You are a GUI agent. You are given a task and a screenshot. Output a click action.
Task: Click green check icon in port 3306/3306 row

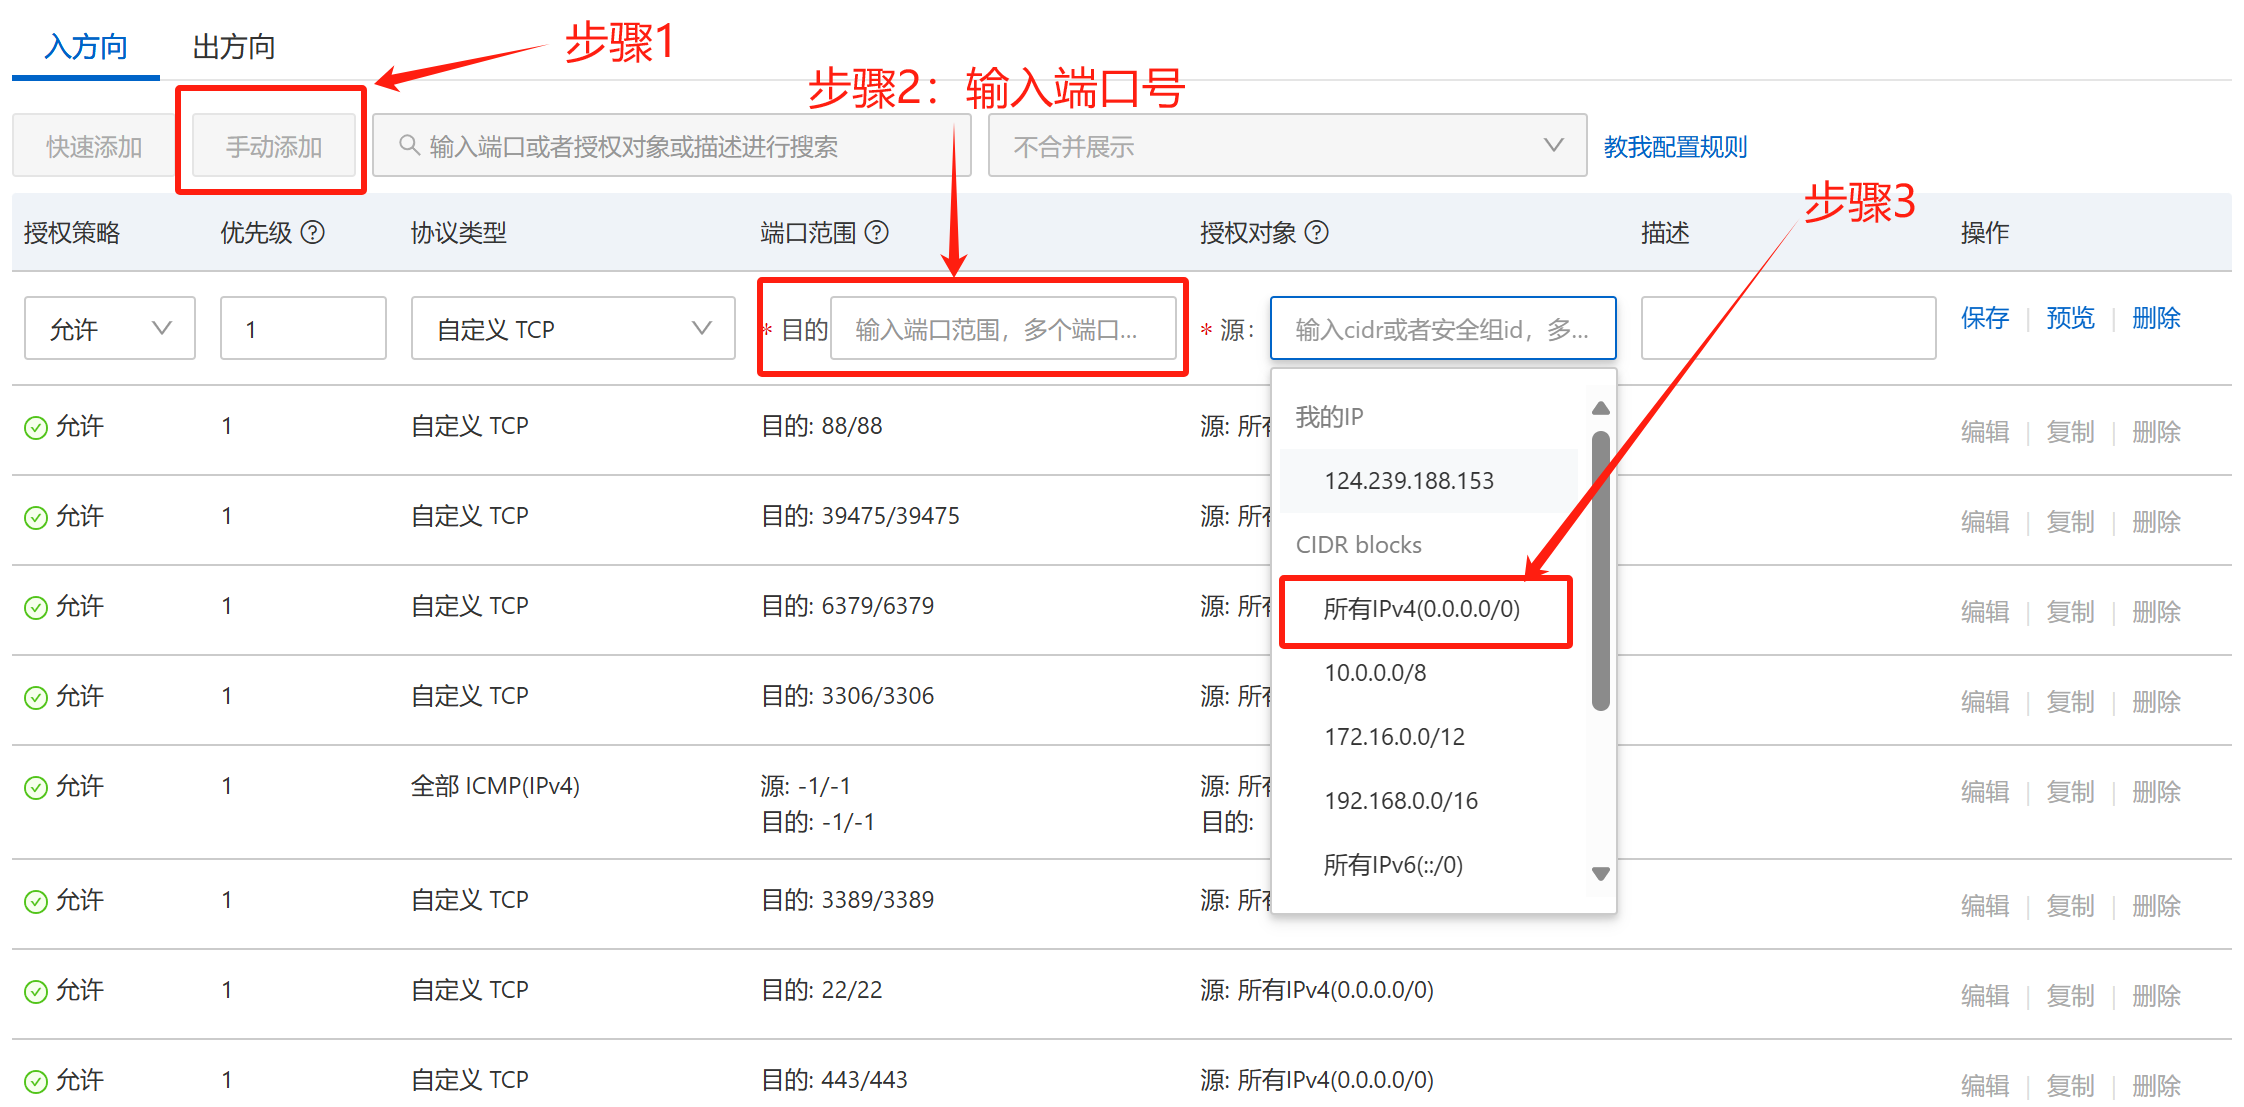[x=36, y=698]
